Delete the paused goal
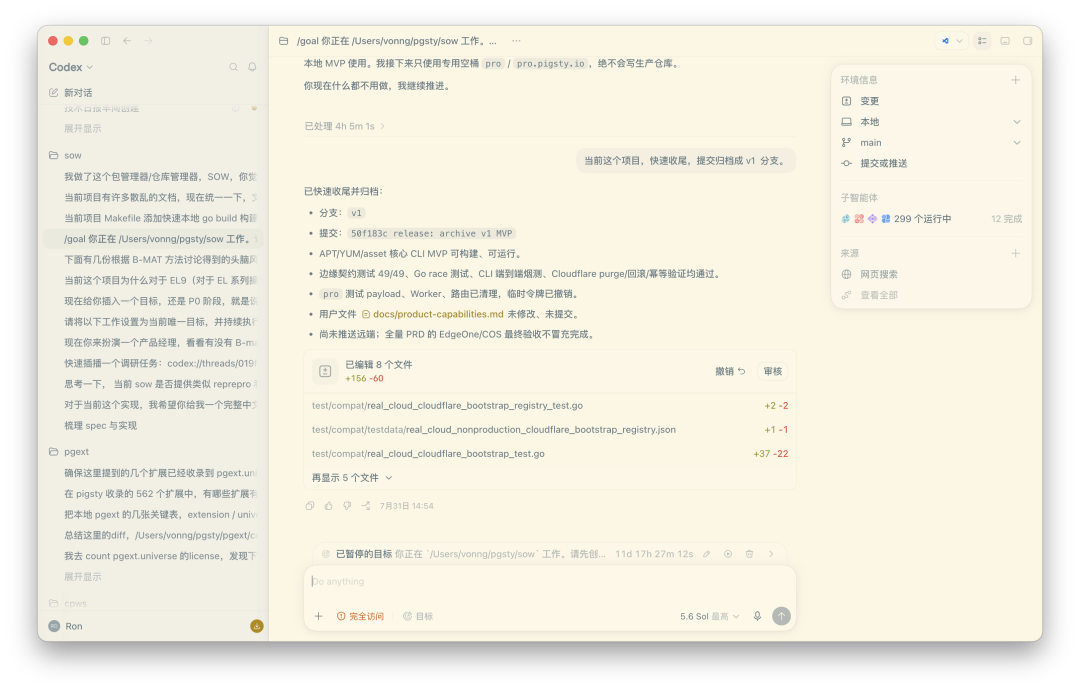Image resolution: width=1080 pixels, height=691 pixels. [x=749, y=554]
